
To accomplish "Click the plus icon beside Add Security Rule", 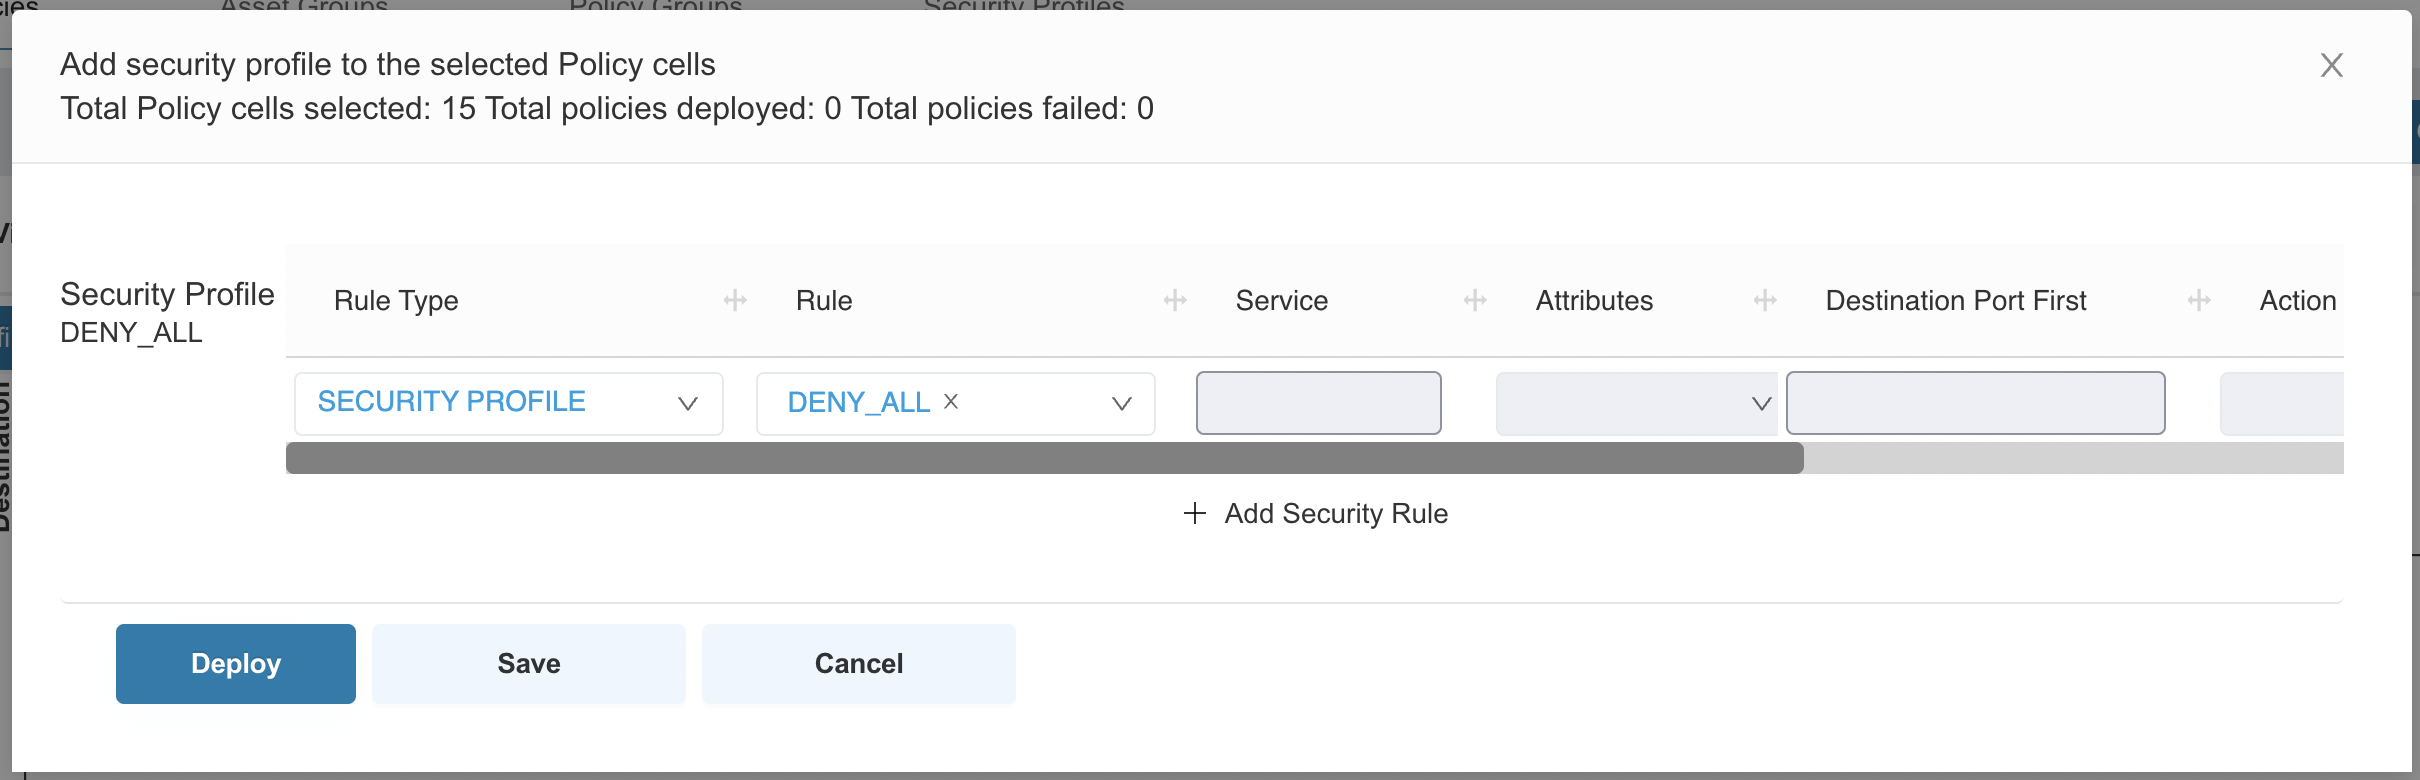I will [1194, 513].
